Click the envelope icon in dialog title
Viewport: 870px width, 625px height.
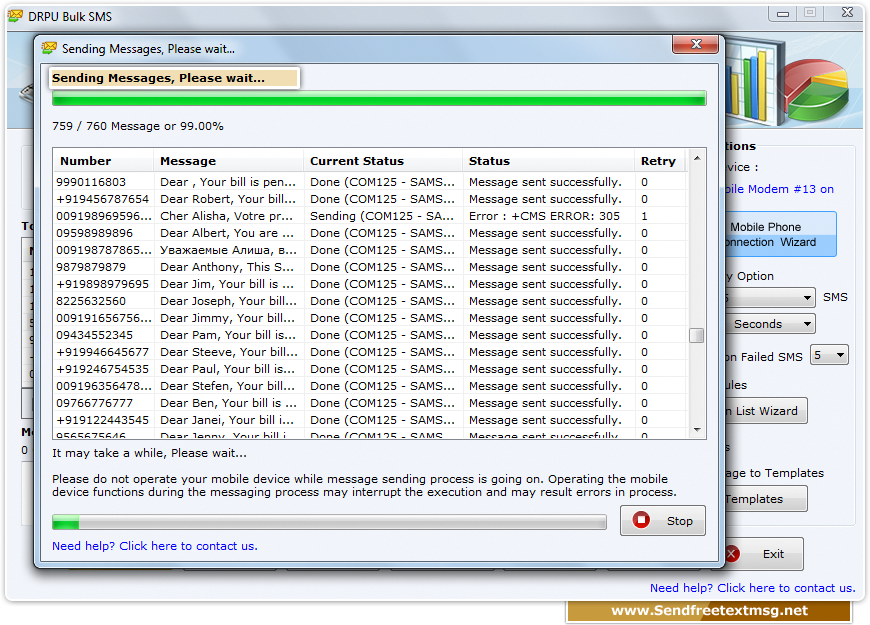click(x=49, y=48)
